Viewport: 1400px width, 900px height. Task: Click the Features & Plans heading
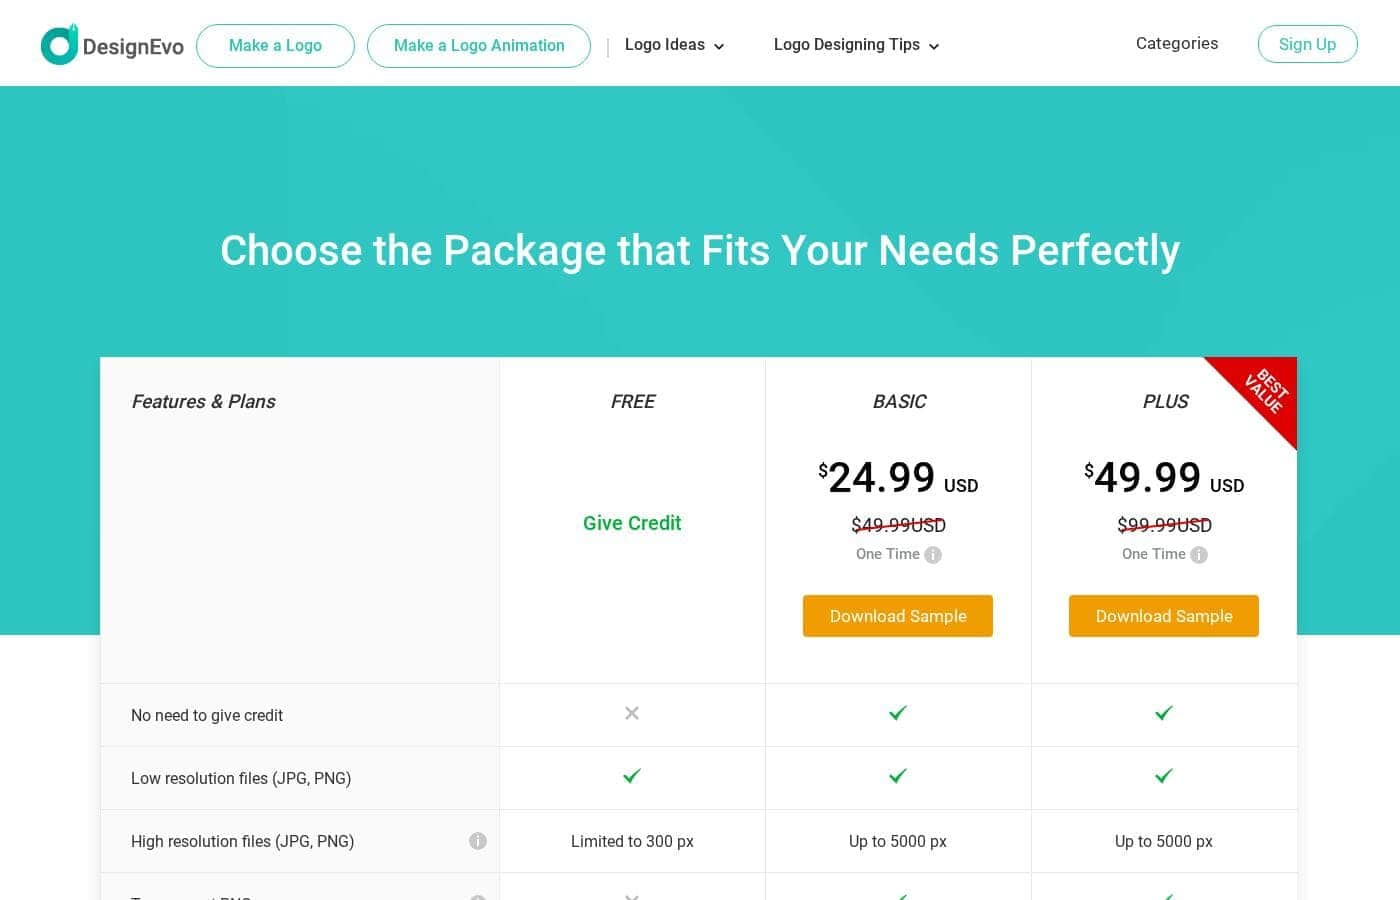203,402
